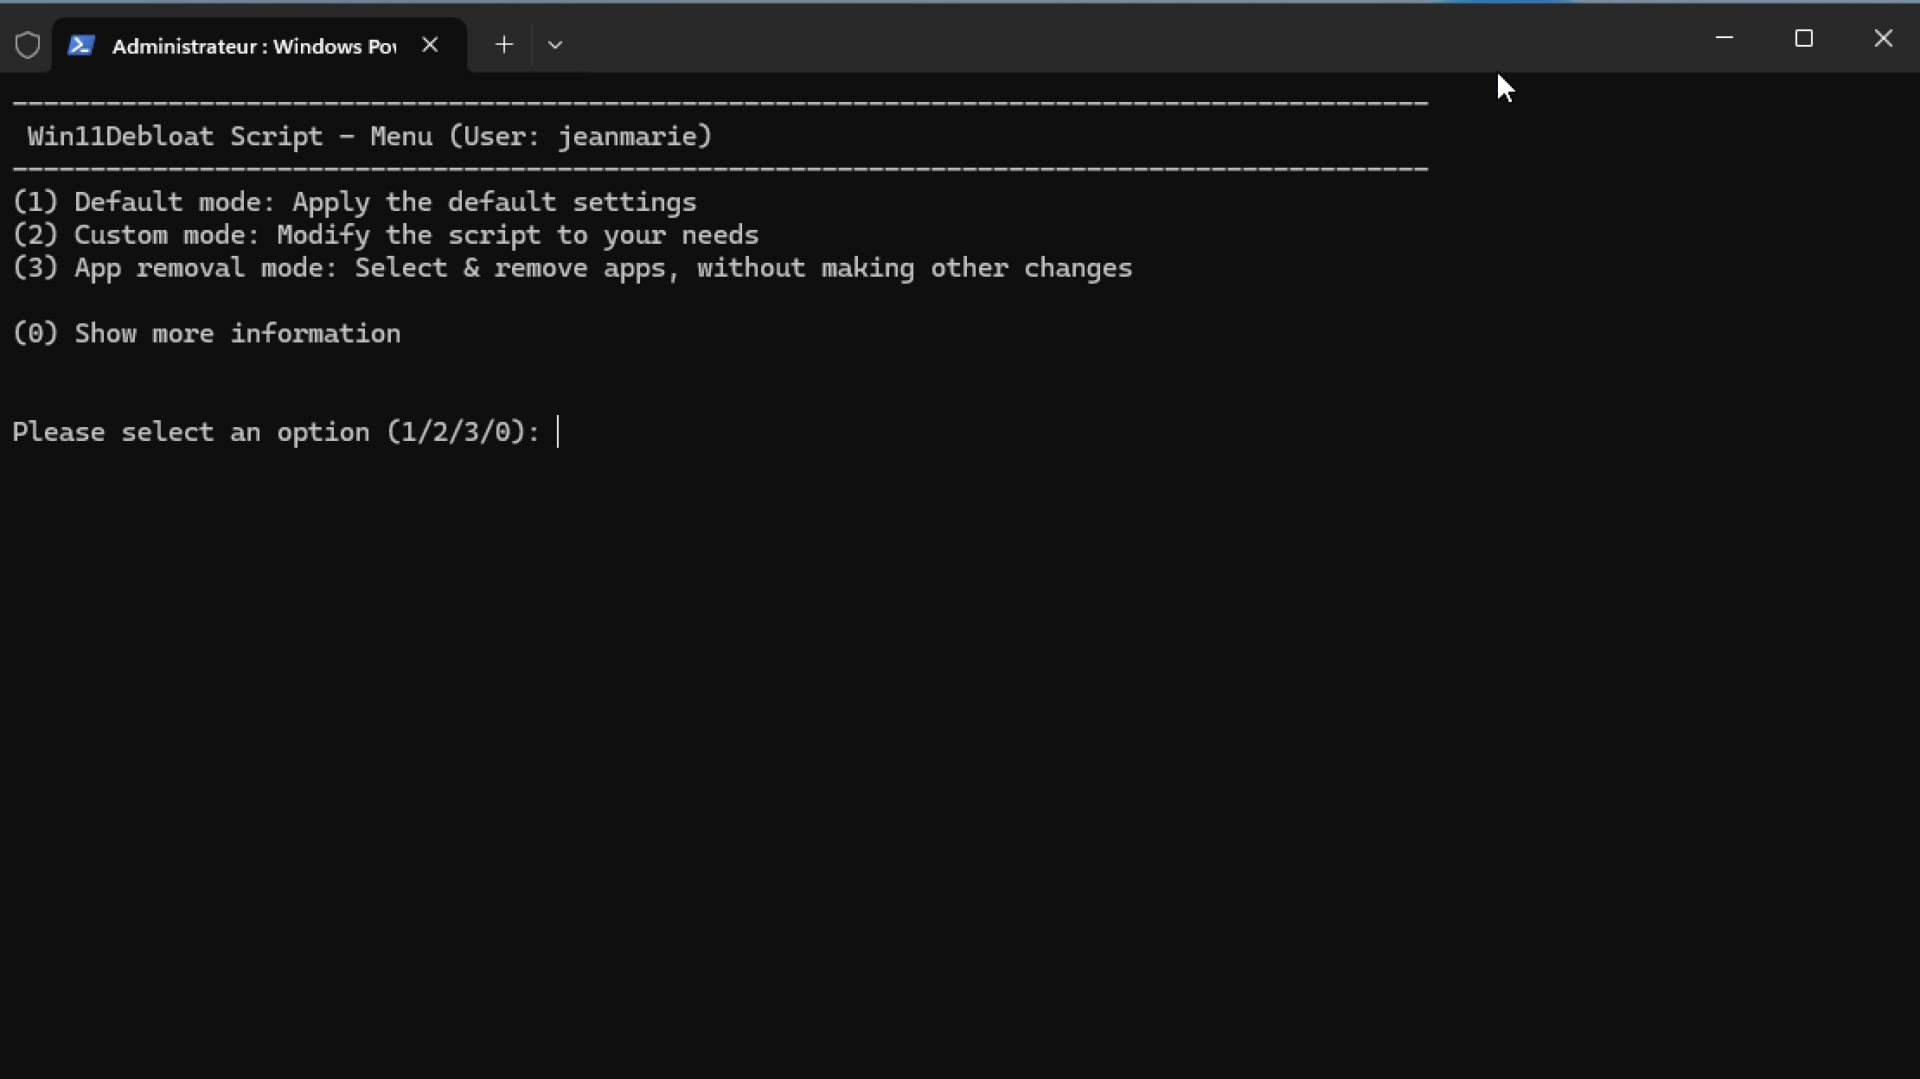Maximize the terminal window
Image resolution: width=1920 pixels, height=1079 pixels.
tap(1804, 38)
